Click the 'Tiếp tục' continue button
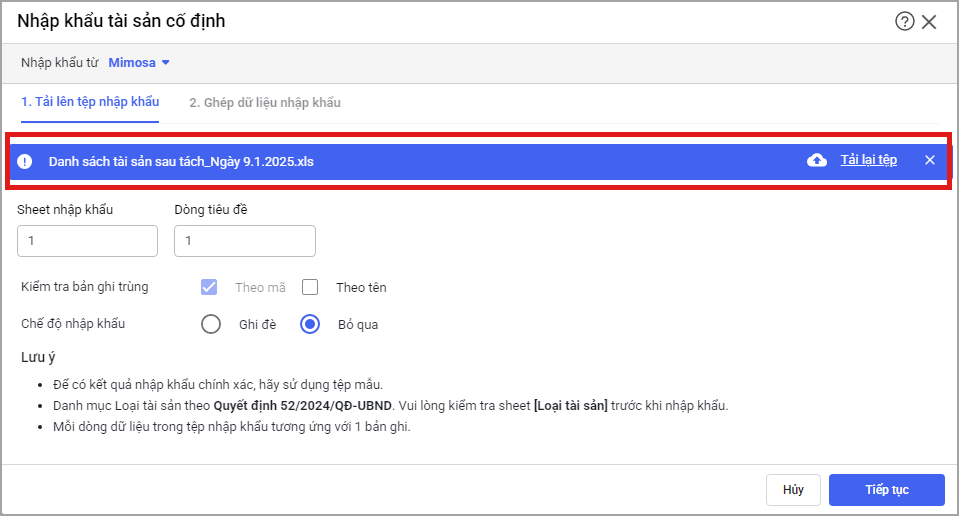The height and width of the screenshot is (516, 959). pos(886,490)
